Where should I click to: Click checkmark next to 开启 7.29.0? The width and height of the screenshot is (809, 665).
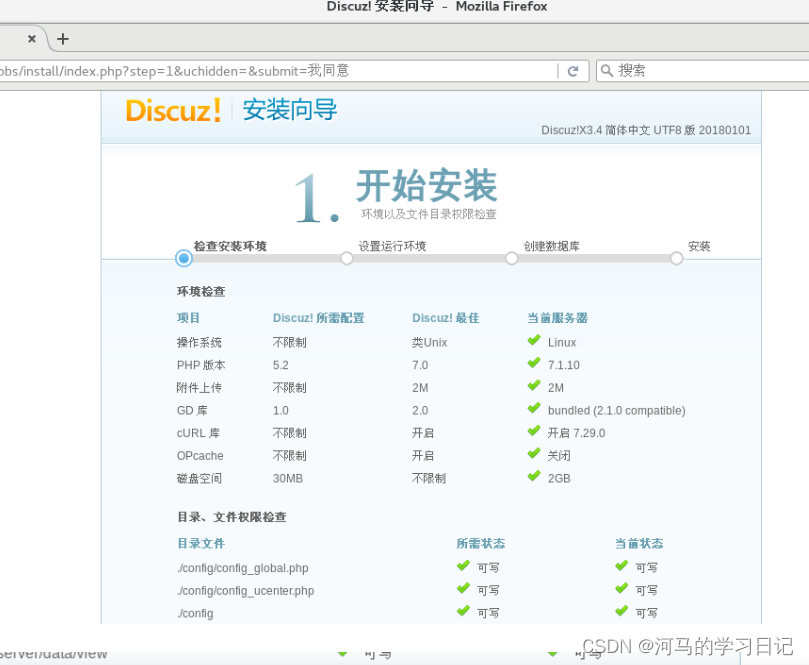tap(534, 431)
